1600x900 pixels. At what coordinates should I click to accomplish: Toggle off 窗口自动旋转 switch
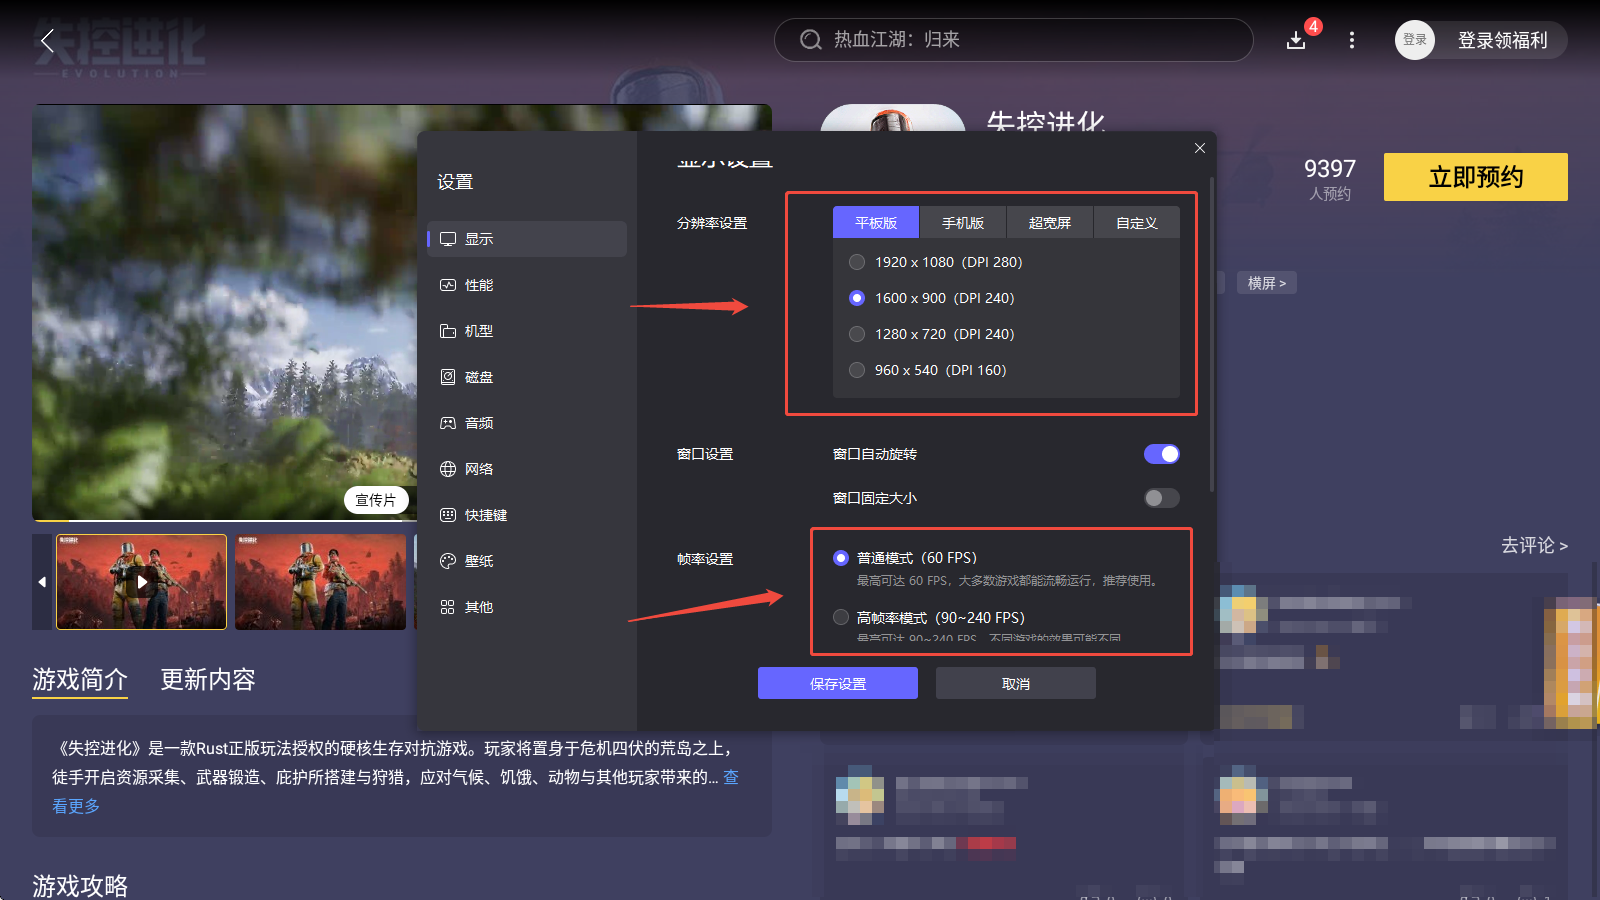(x=1161, y=454)
